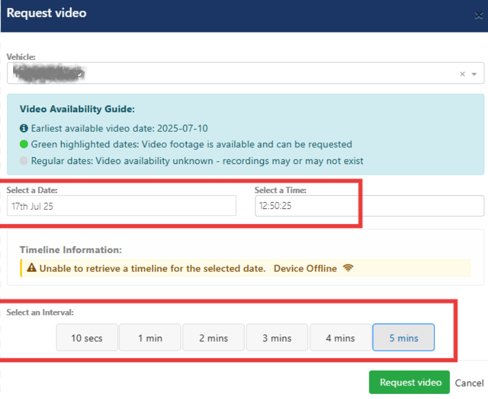Choose the 2 mins interval
The image size is (488, 399).
(x=213, y=337)
